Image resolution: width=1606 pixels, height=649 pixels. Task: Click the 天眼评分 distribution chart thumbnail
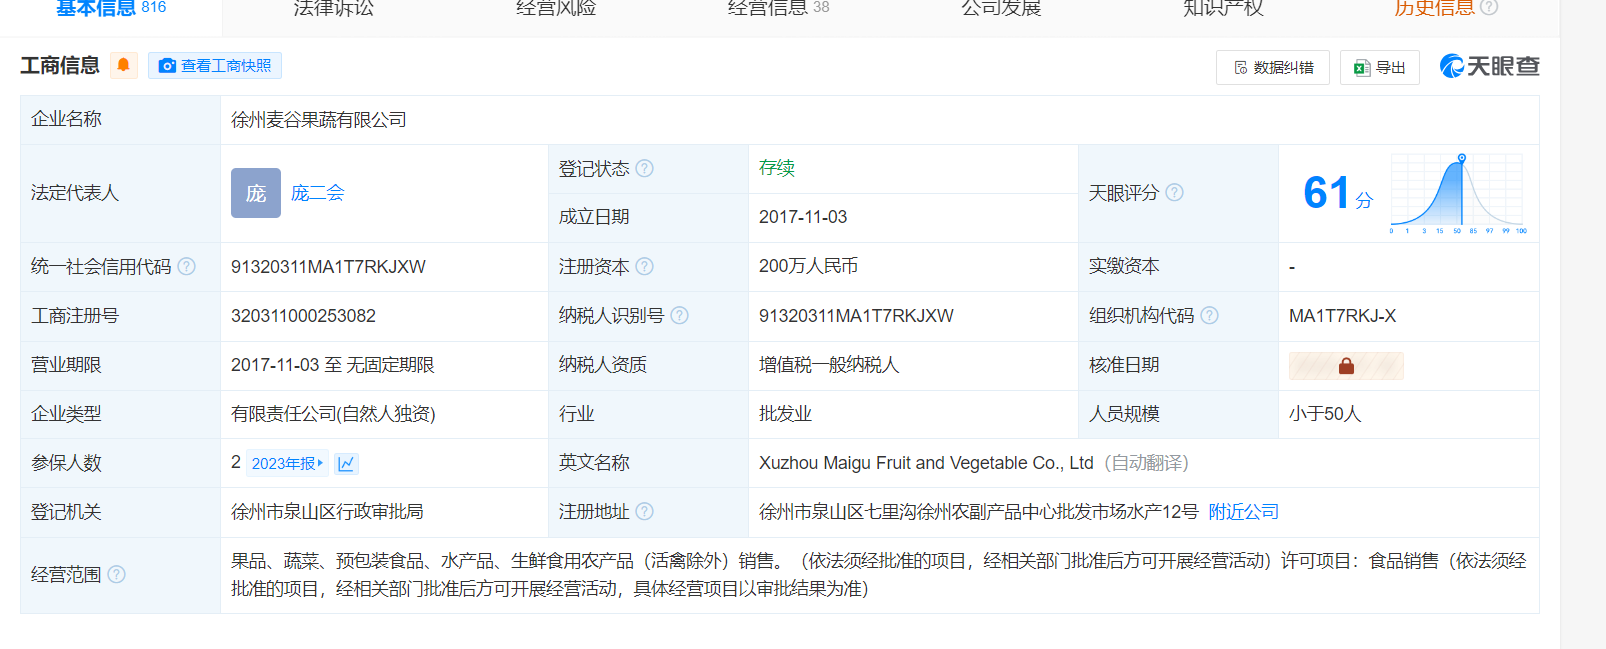click(x=1458, y=193)
